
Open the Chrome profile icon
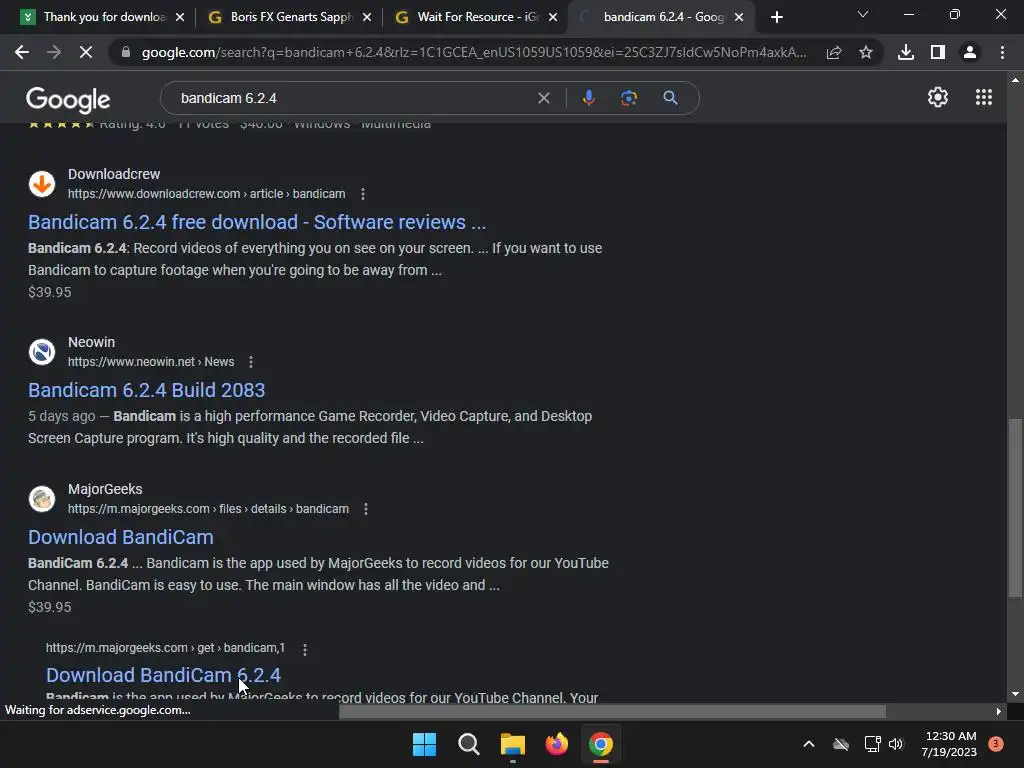coord(970,52)
